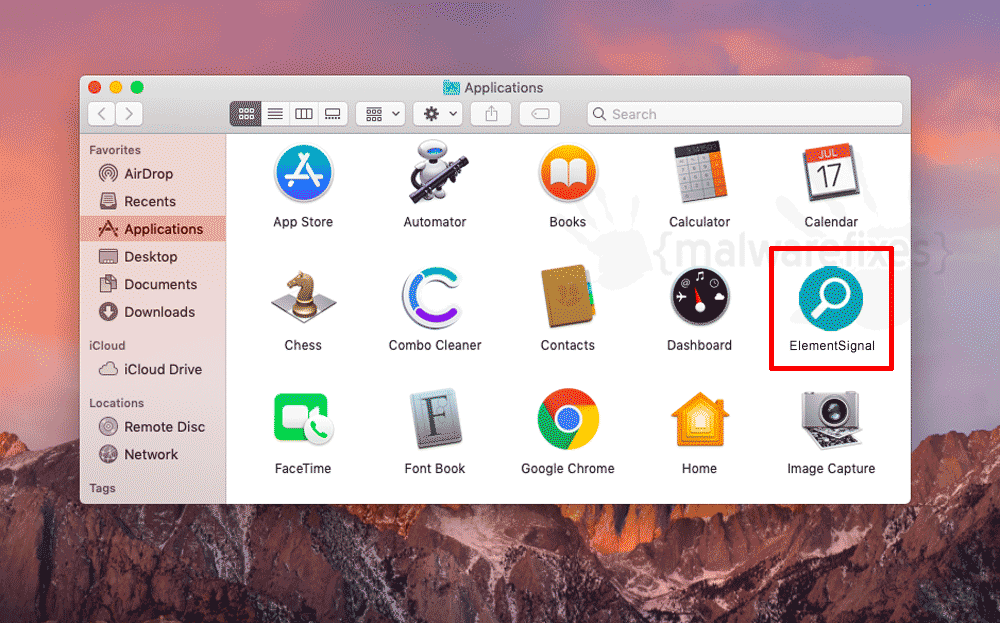Switch to list view
This screenshot has width=1000, height=623.
tap(275, 114)
